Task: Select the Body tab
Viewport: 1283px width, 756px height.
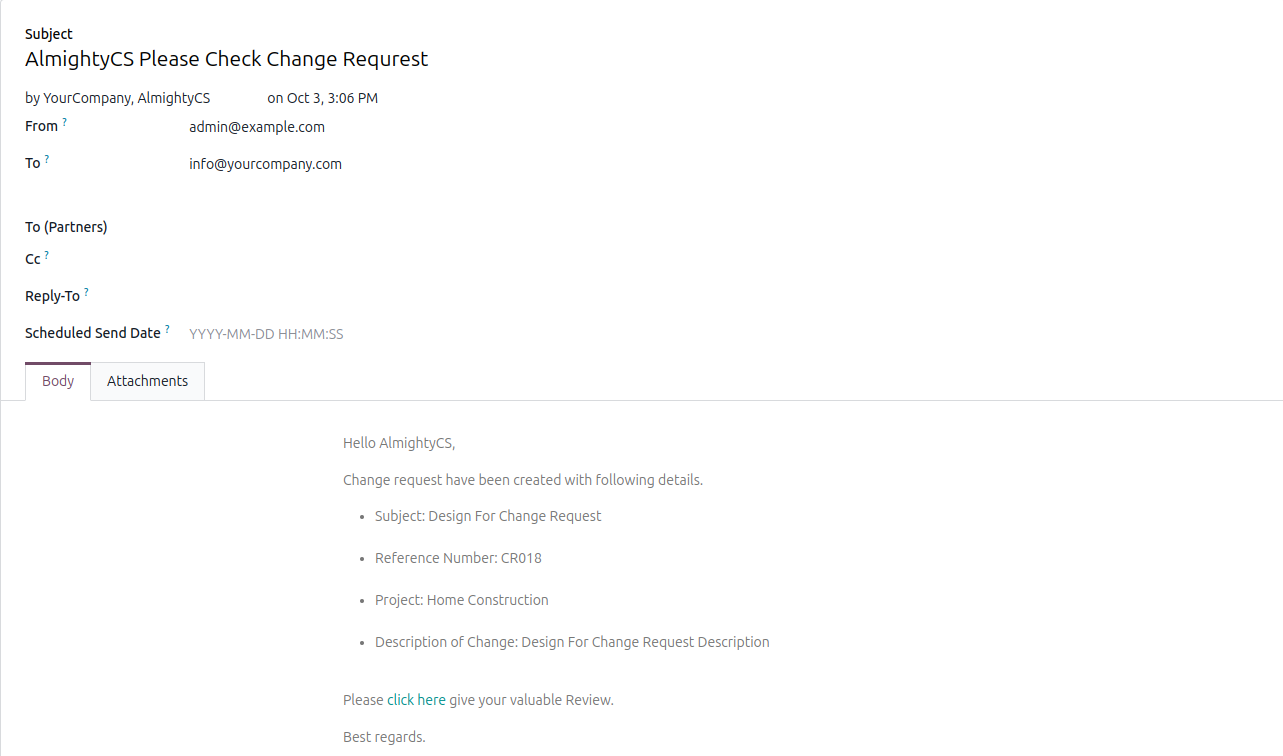Action: [58, 381]
